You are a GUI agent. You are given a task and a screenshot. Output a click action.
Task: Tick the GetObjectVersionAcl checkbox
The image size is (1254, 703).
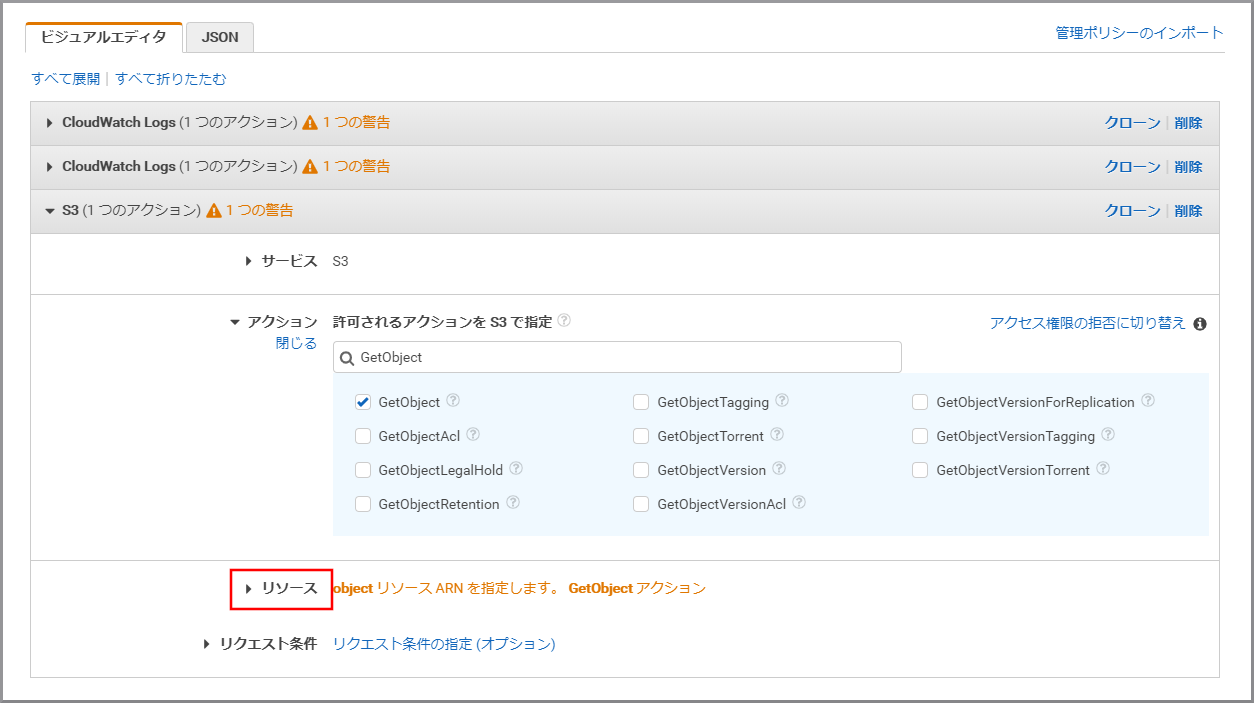coord(641,504)
